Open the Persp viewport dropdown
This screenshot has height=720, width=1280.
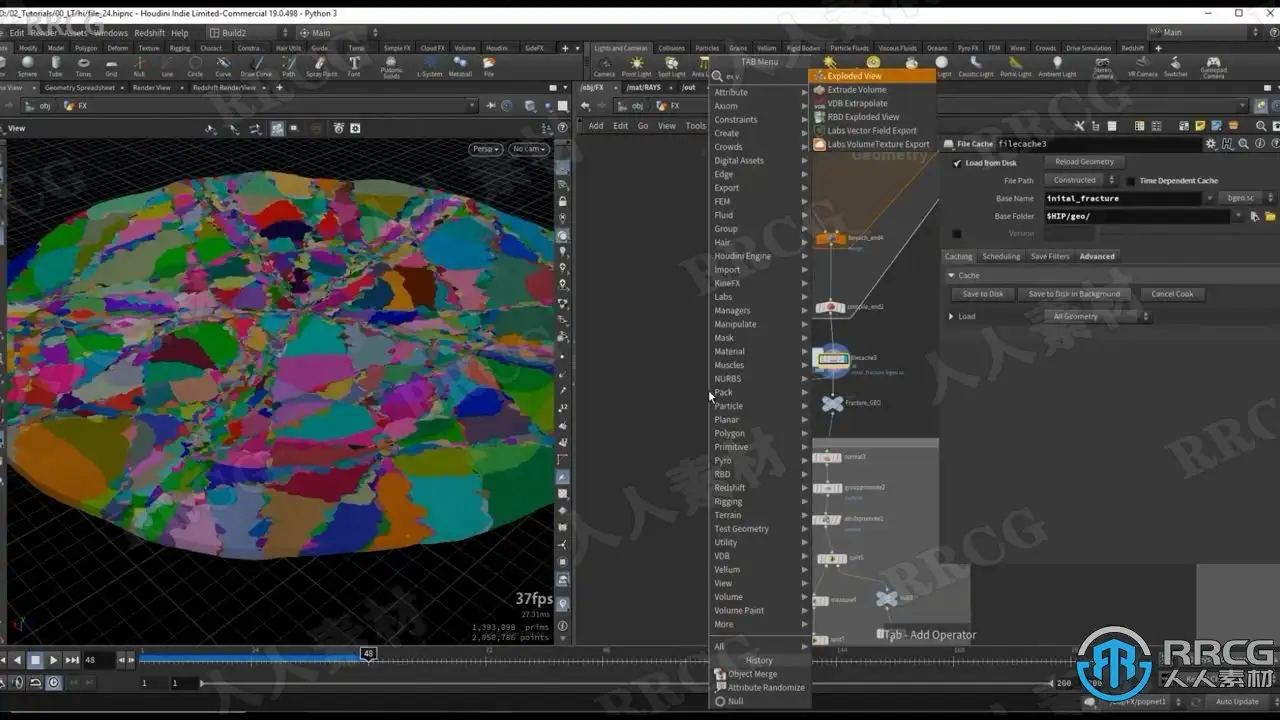485,149
